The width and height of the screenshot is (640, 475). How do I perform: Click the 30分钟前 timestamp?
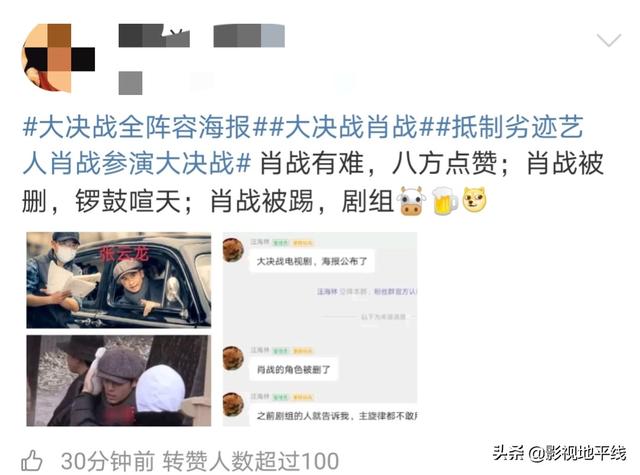pos(108,461)
